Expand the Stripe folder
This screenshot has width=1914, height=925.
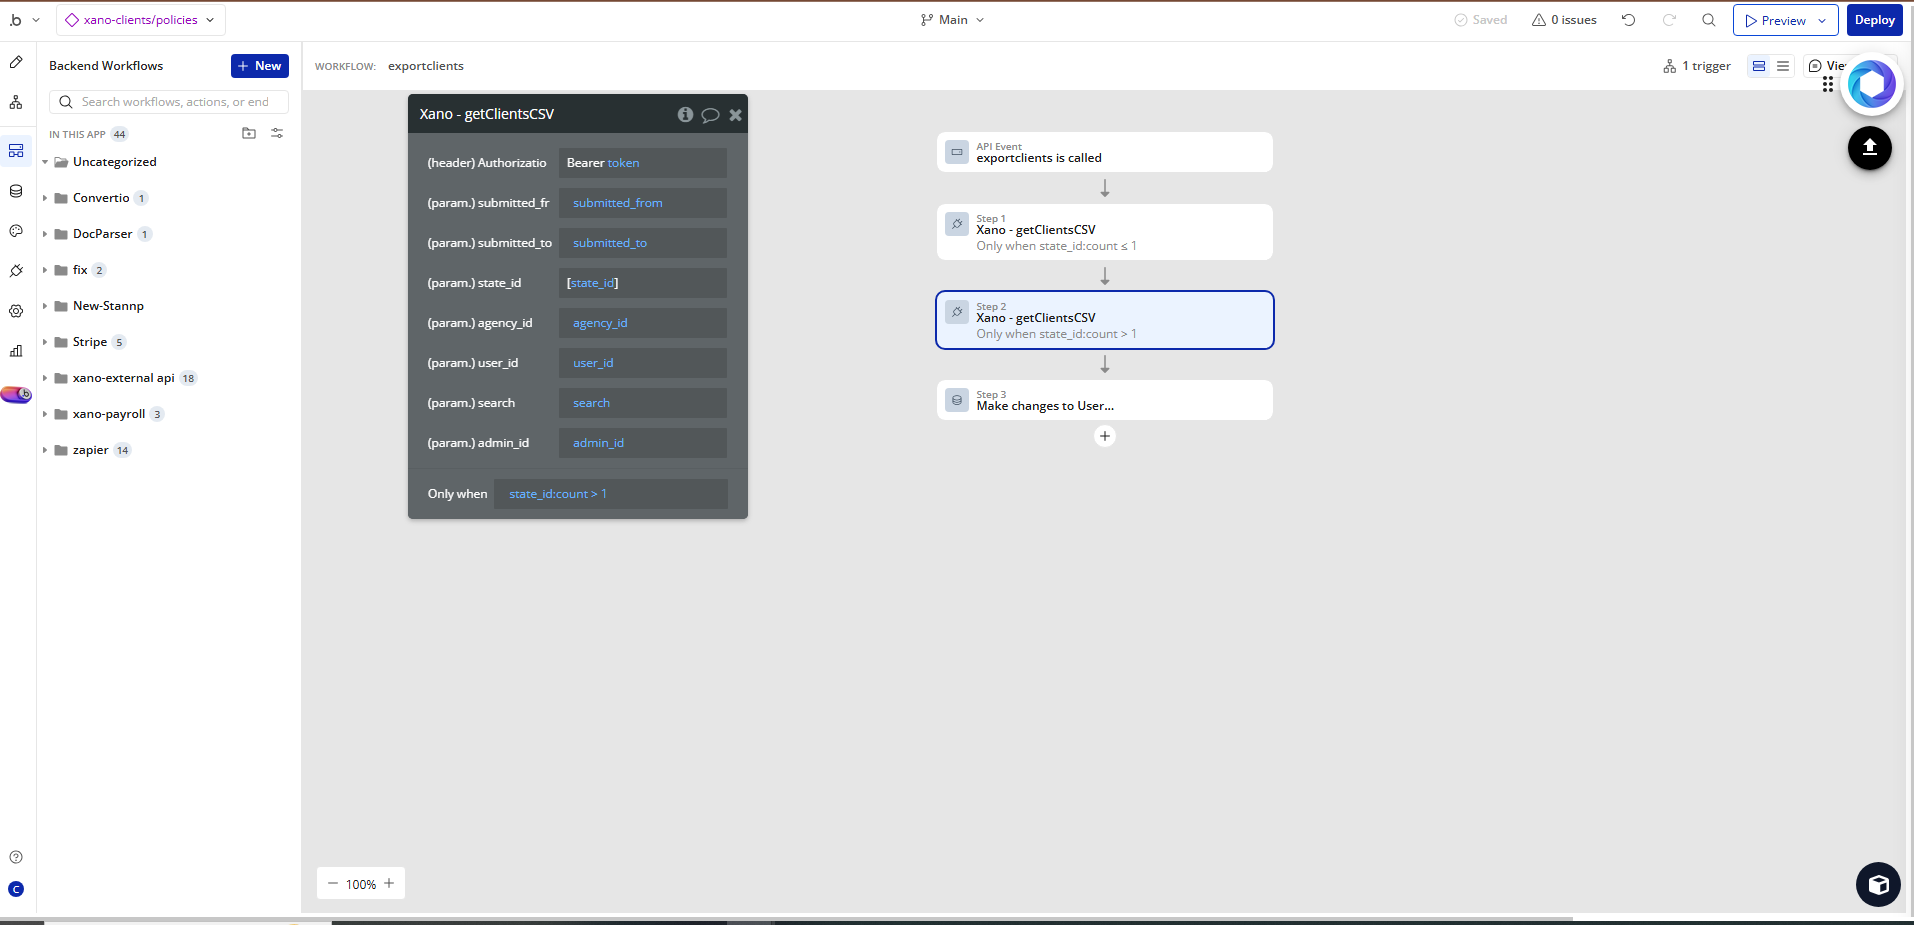coord(45,342)
